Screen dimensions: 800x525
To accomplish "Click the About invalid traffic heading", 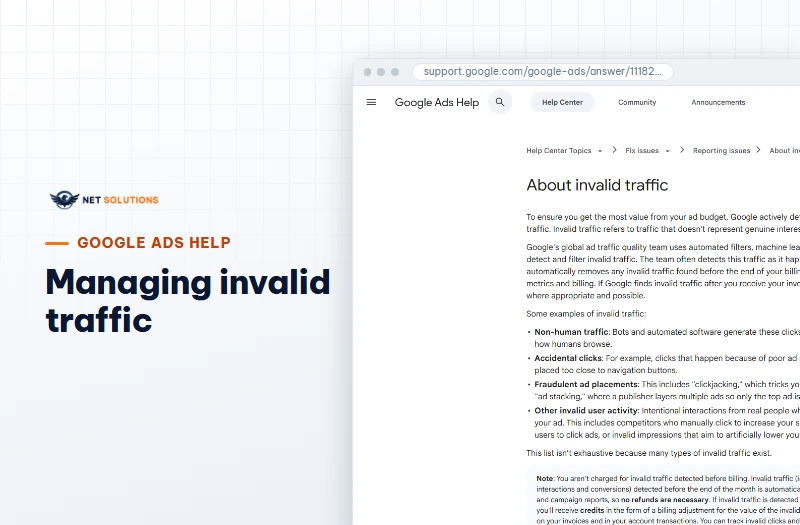I will point(597,185).
